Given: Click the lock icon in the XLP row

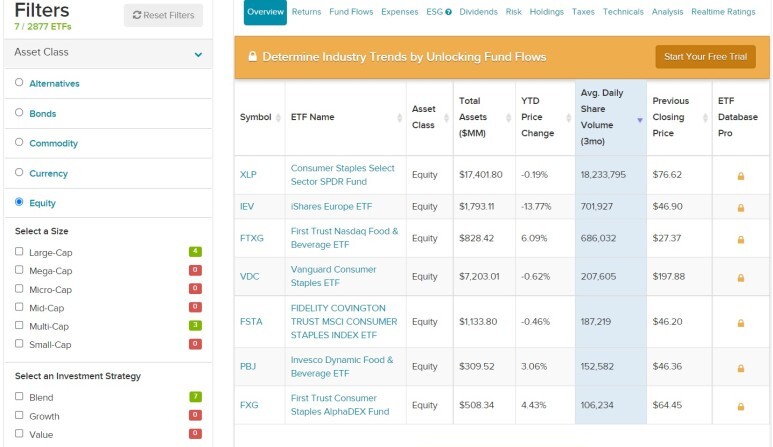Looking at the screenshot, I should point(740,176).
